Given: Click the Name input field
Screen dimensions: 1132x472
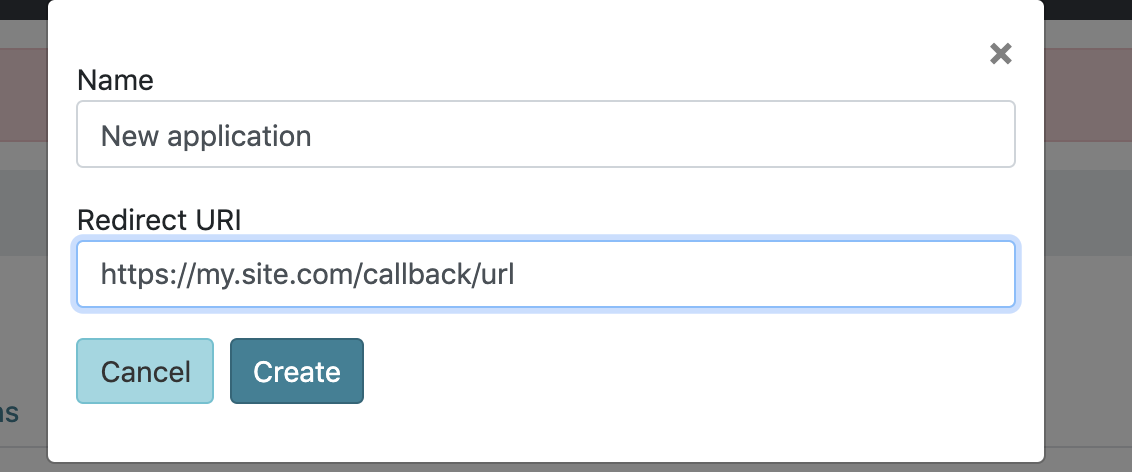Looking at the screenshot, I should point(546,134).
